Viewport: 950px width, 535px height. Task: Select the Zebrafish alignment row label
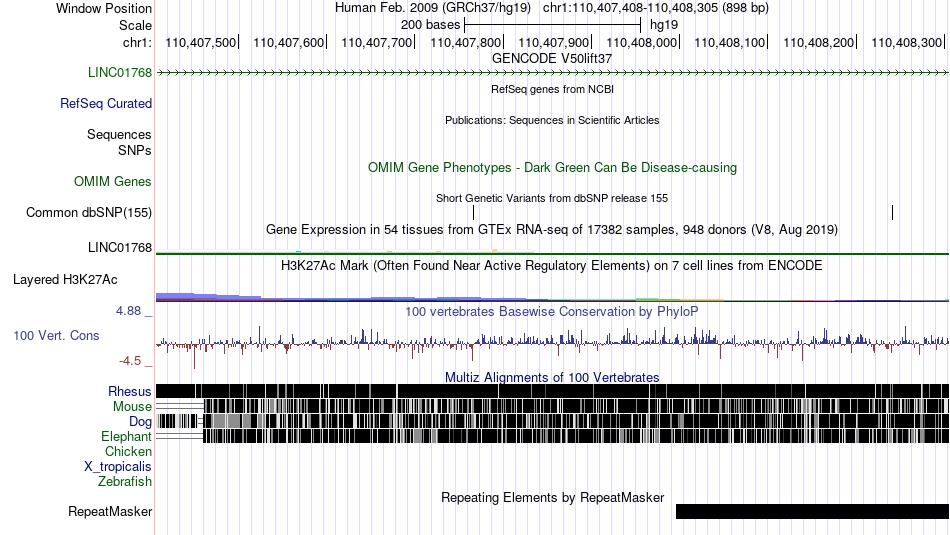[125, 482]
